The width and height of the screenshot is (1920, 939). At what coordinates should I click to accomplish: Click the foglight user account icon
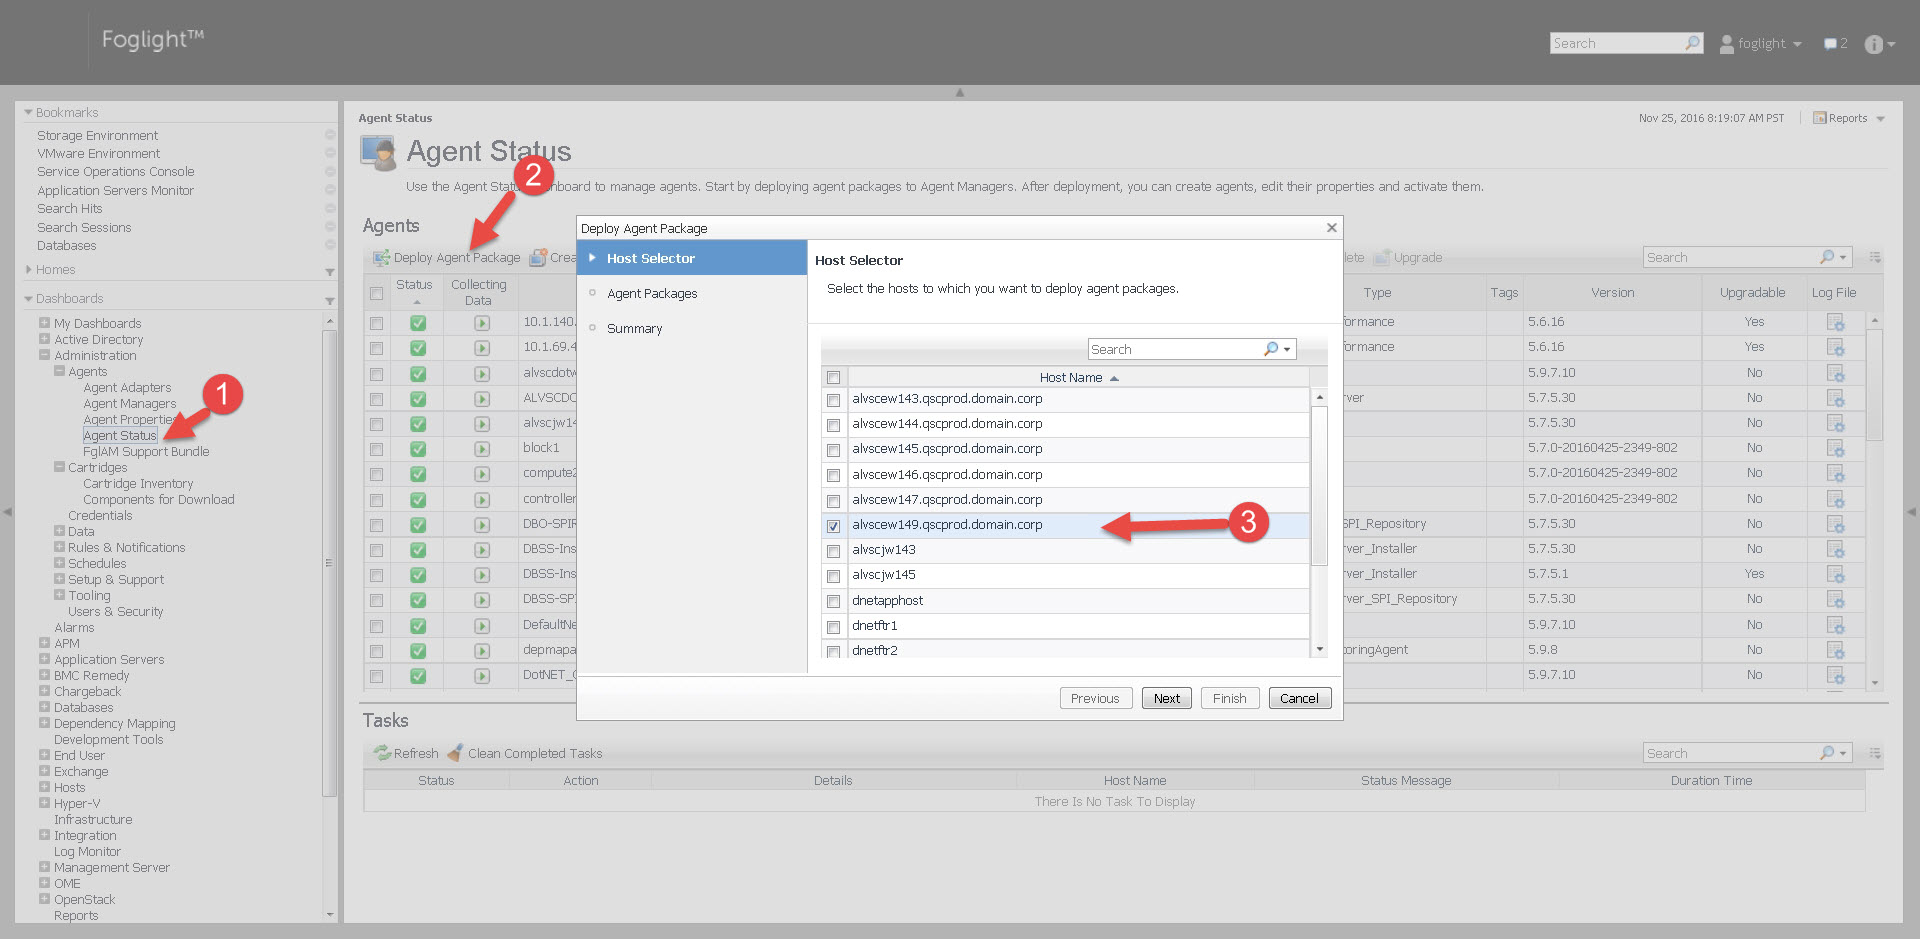pyautogui.click(x=1727, y=44)
